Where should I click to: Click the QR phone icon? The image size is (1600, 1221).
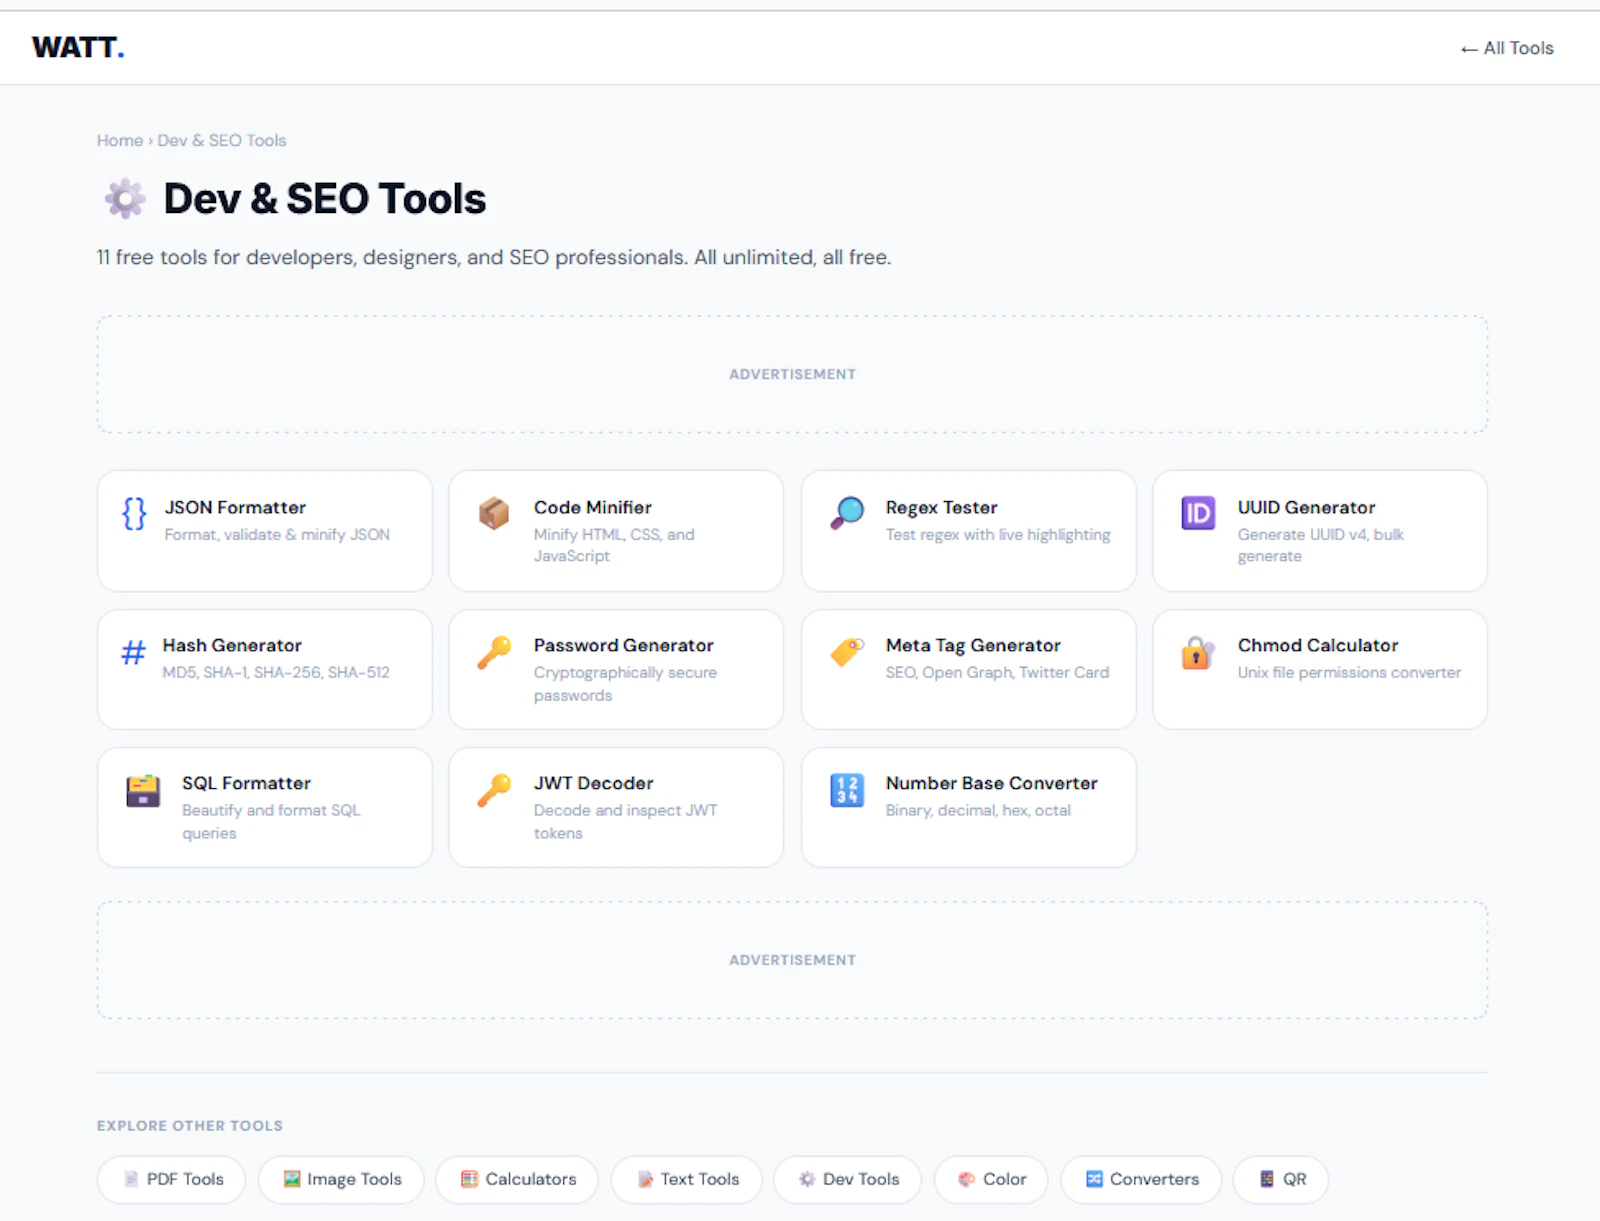[x=1267, y=1179]
